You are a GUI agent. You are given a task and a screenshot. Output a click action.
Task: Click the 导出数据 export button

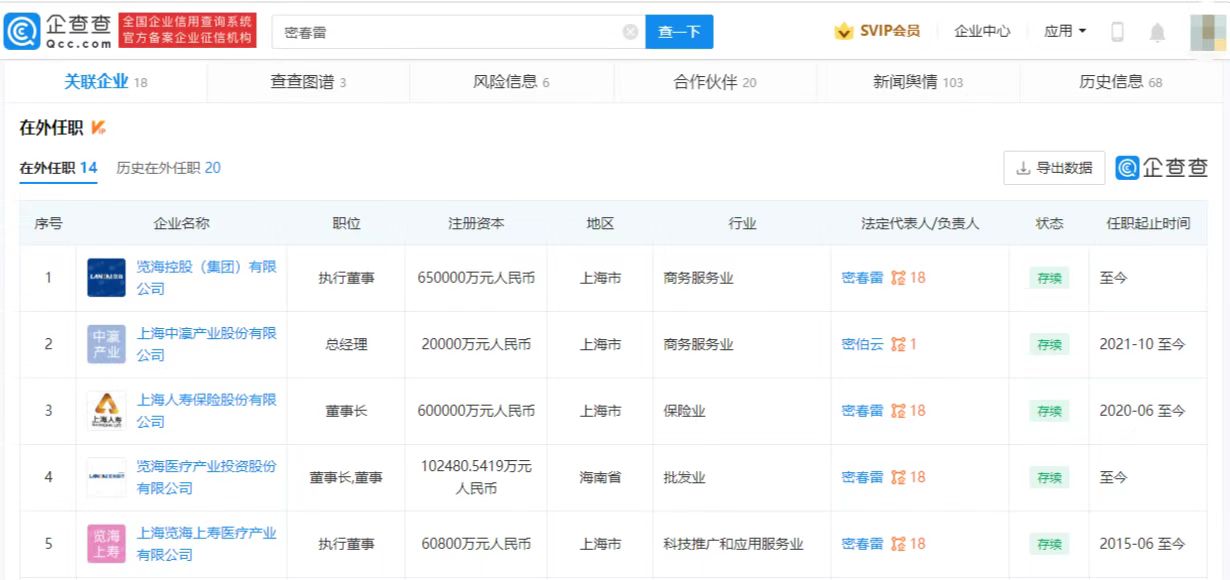[x=1054, y=168]
